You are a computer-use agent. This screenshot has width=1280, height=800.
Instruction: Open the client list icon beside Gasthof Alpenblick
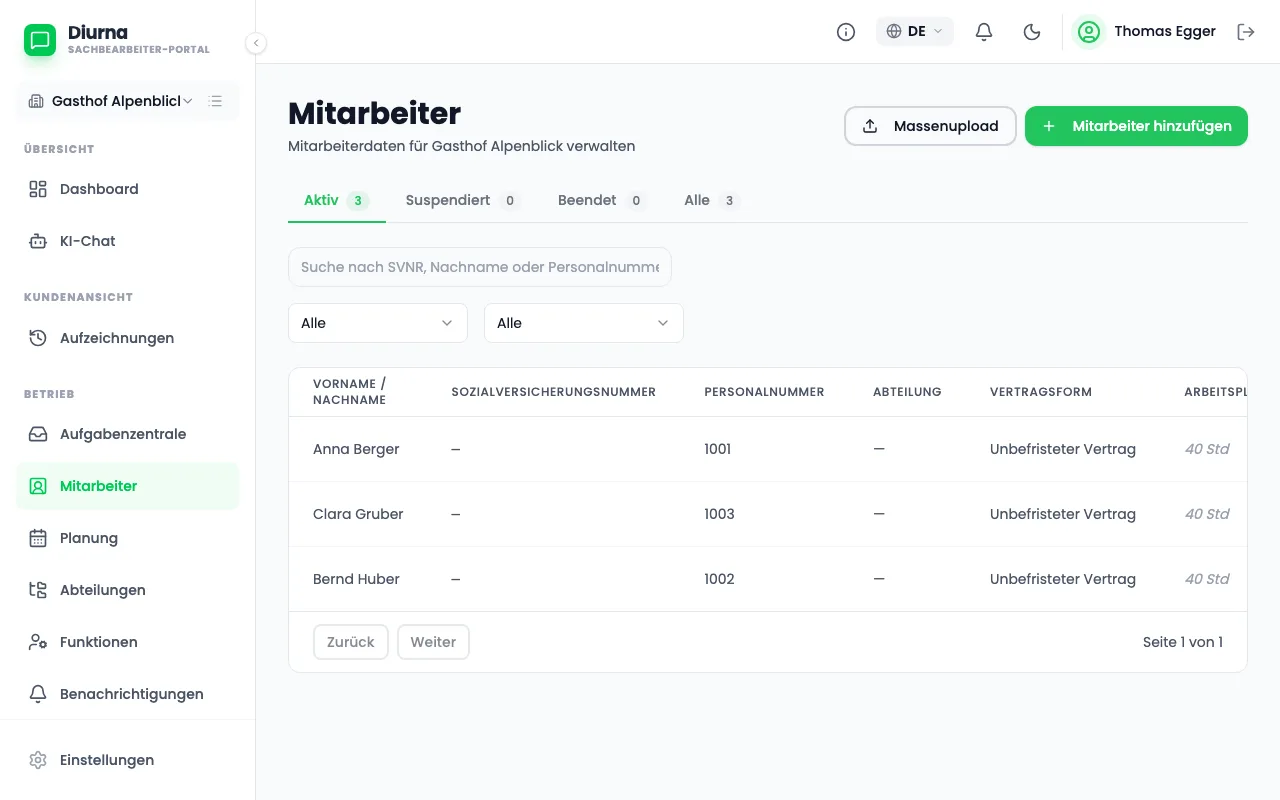pos(215,101)
